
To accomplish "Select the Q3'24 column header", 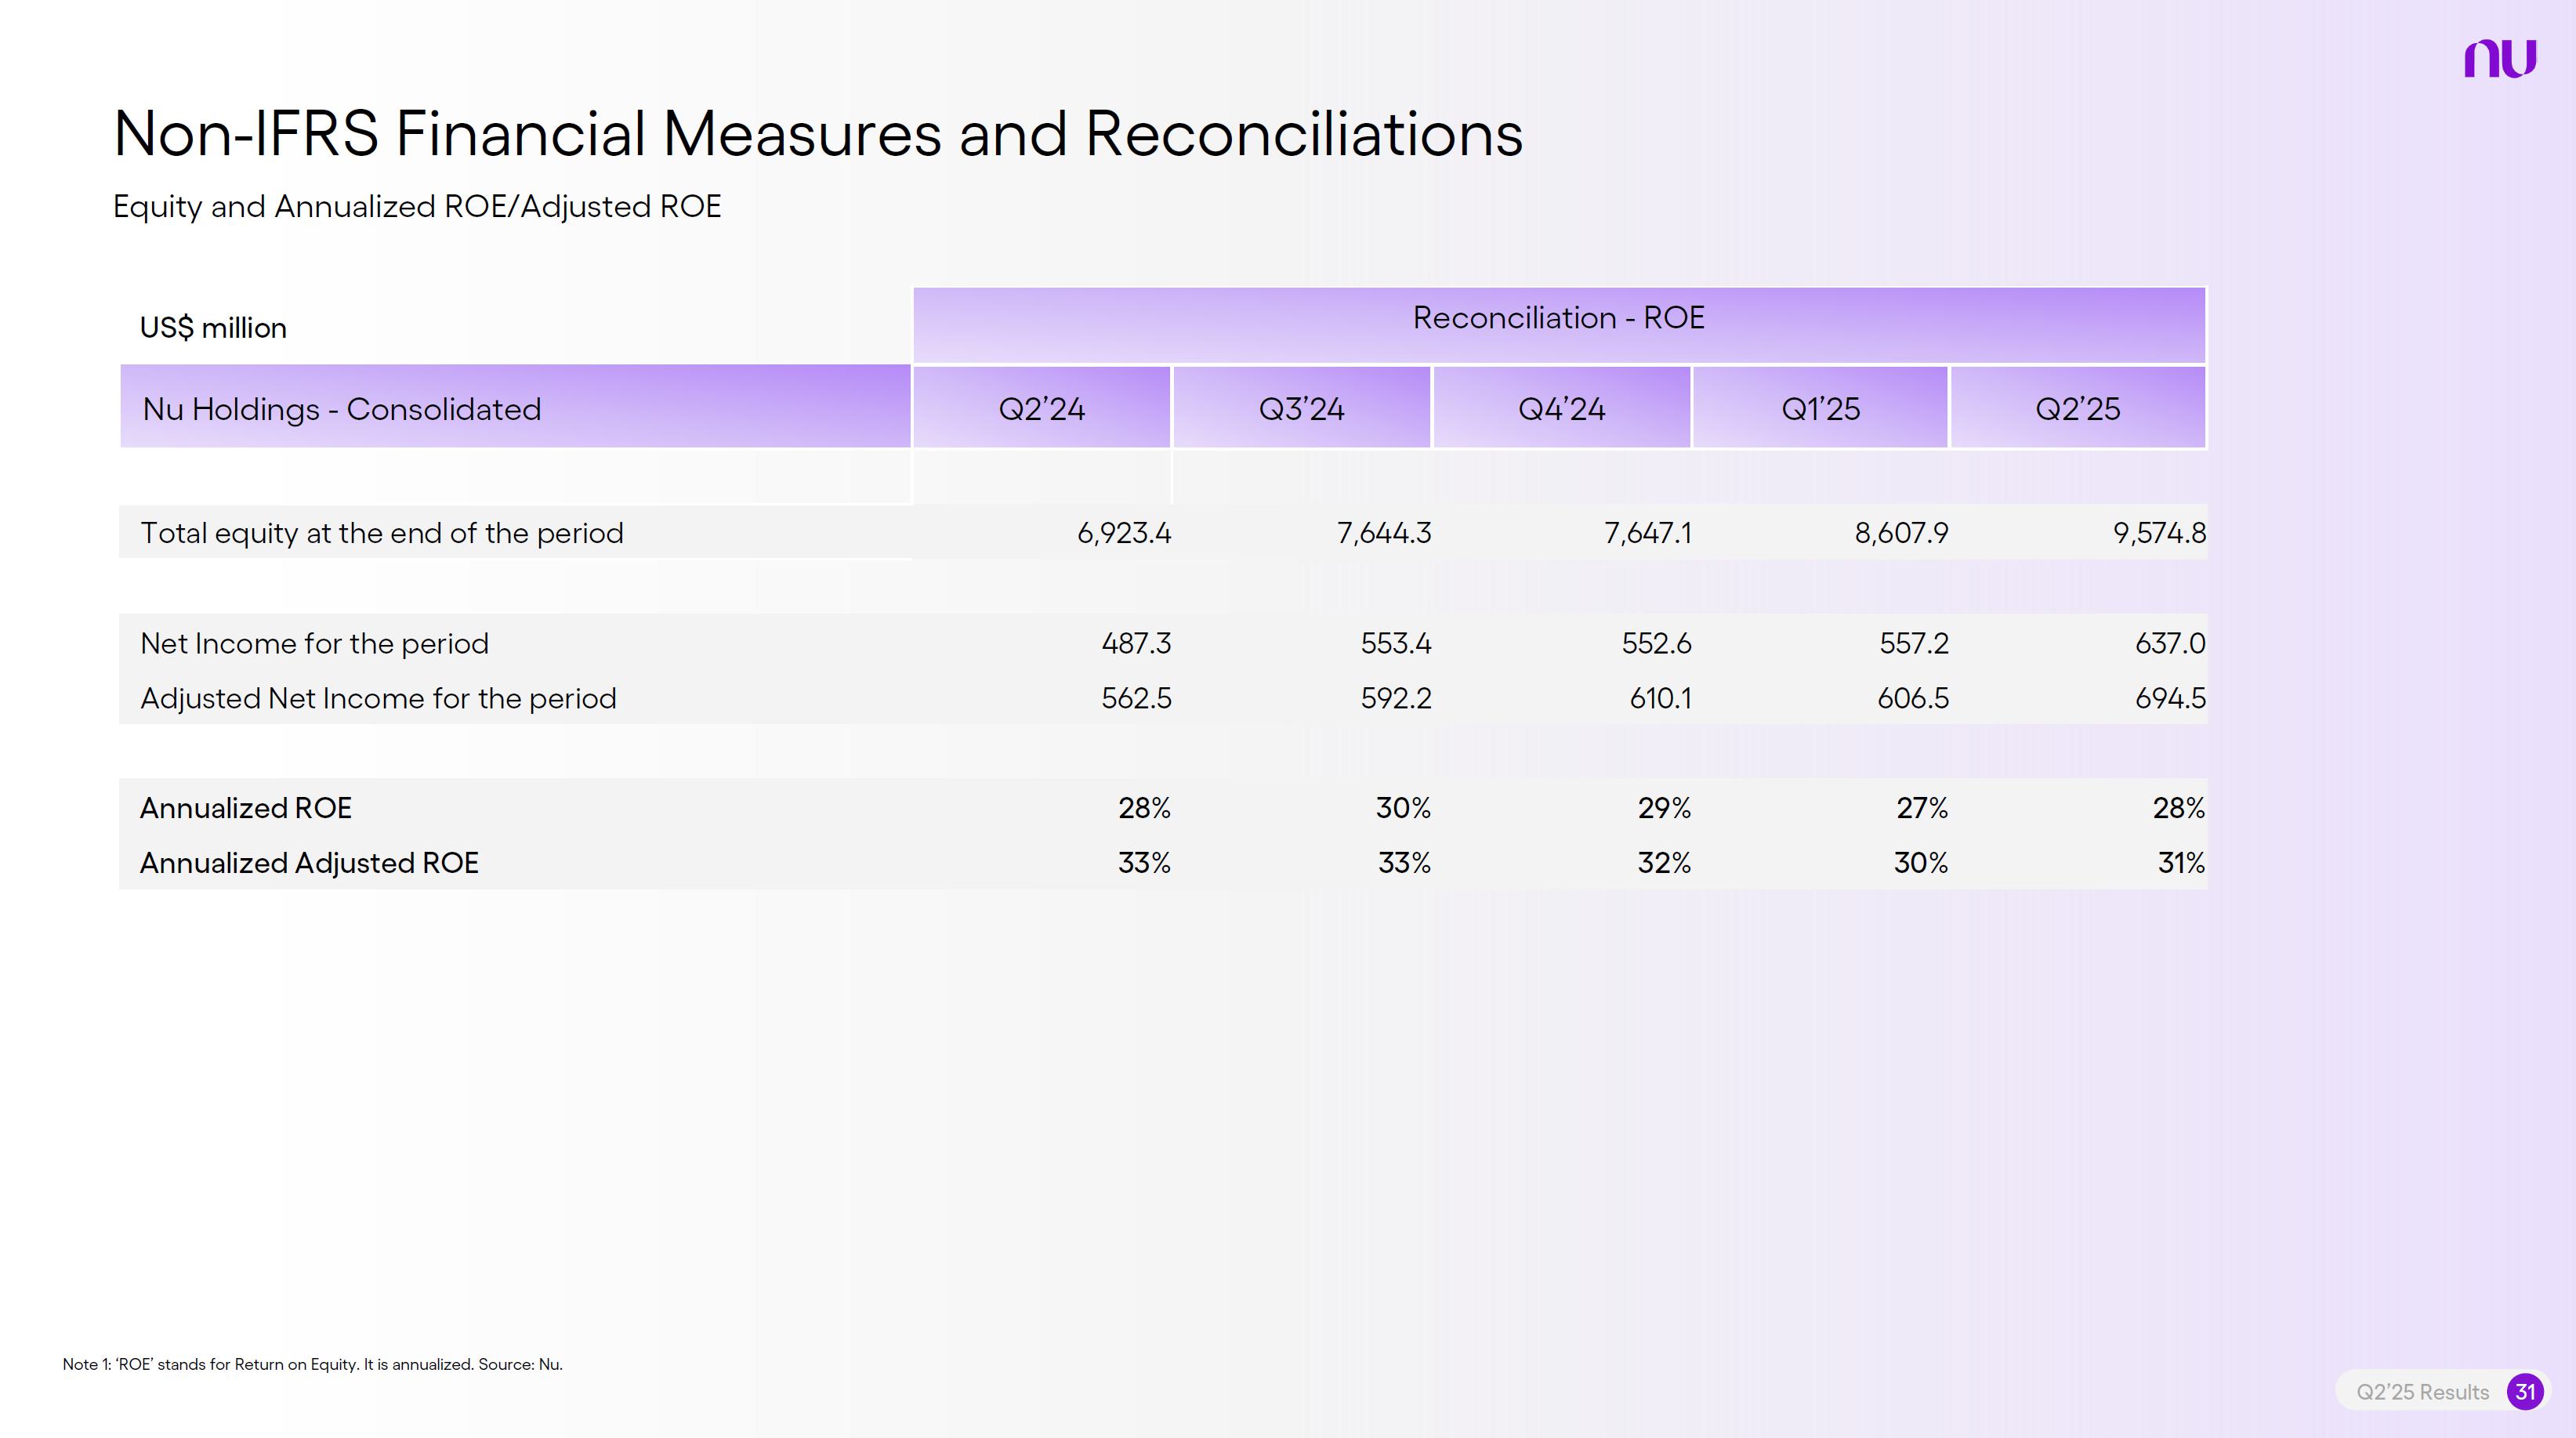I will [x=1301, y=408].
